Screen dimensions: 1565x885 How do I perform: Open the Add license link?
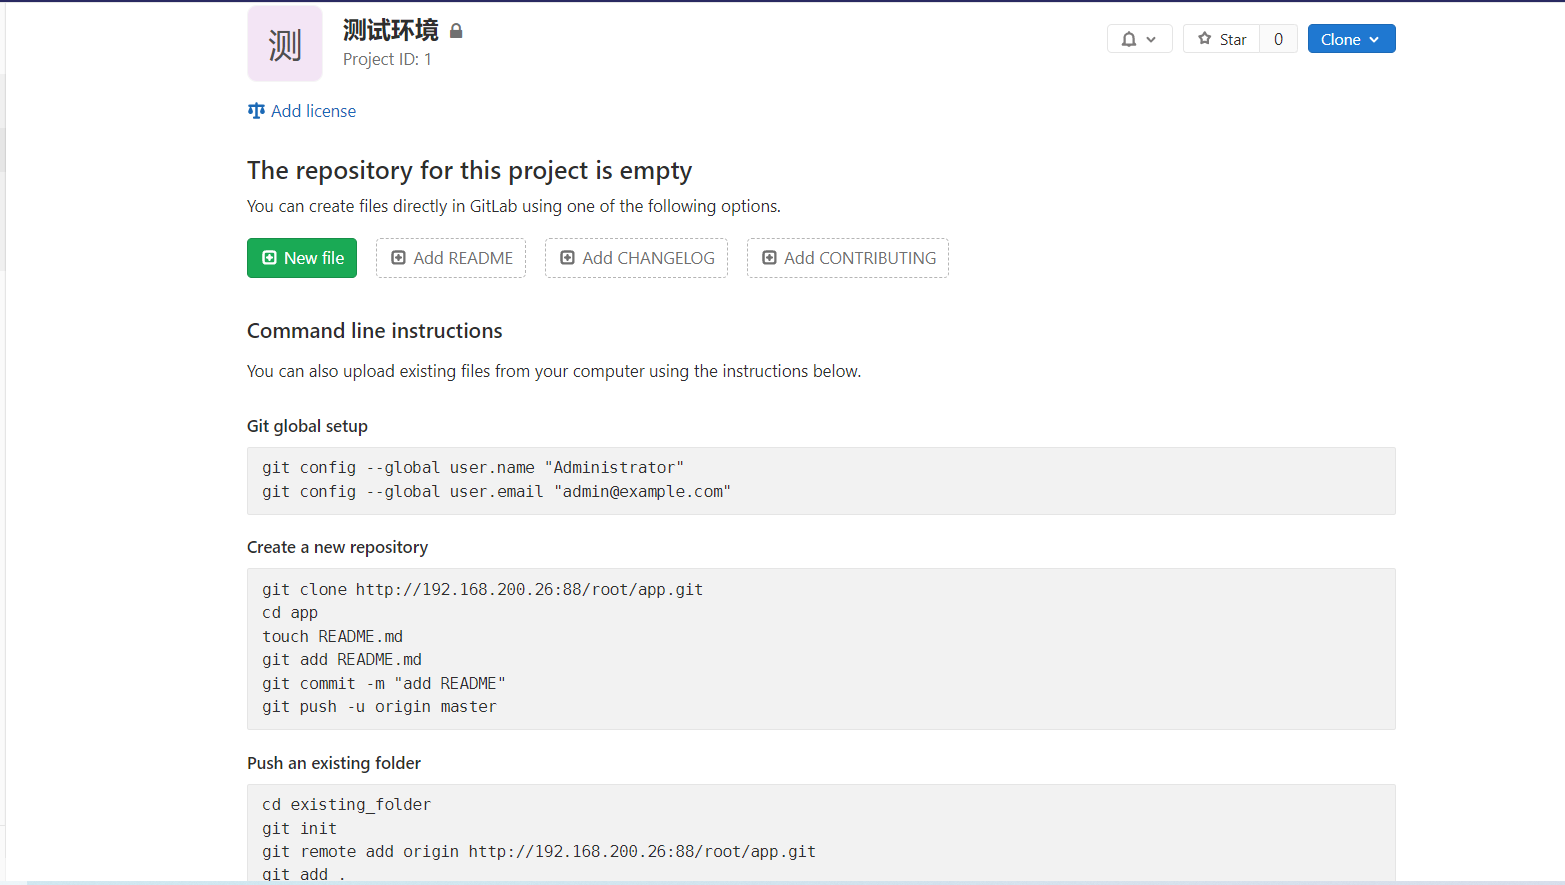tap(313, 111)
